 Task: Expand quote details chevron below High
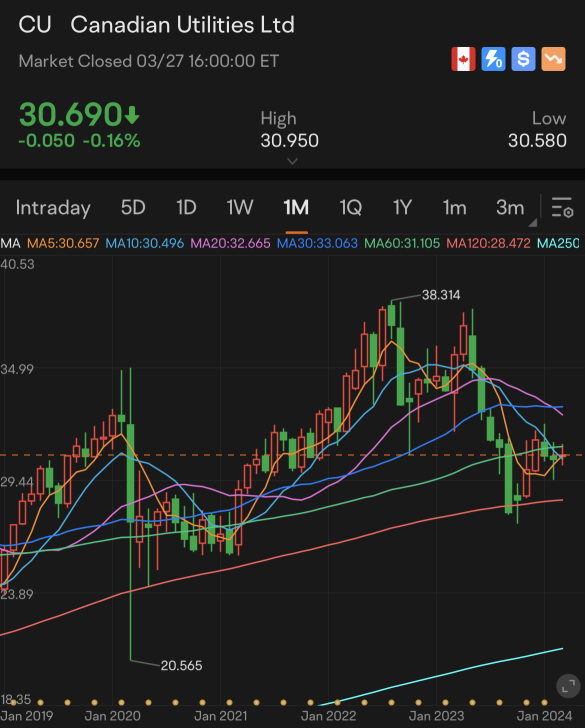[292, 162]
